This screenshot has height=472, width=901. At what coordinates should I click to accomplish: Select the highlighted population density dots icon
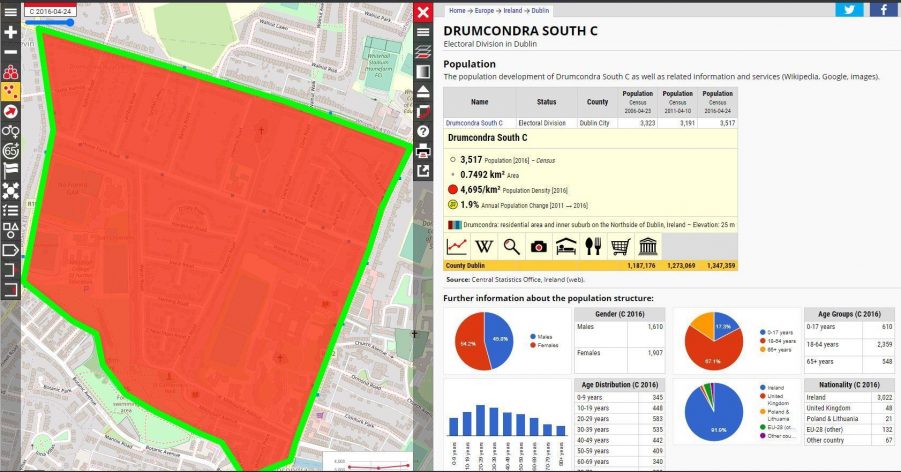[x=10, y=91]
